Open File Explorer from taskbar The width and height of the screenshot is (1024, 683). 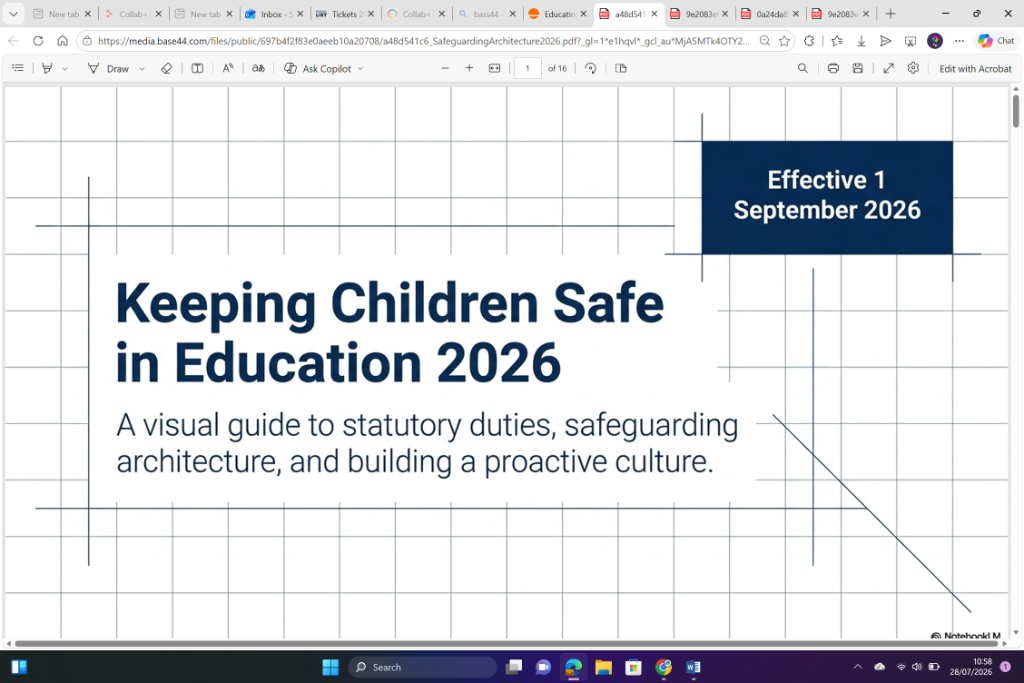(603, 667)
